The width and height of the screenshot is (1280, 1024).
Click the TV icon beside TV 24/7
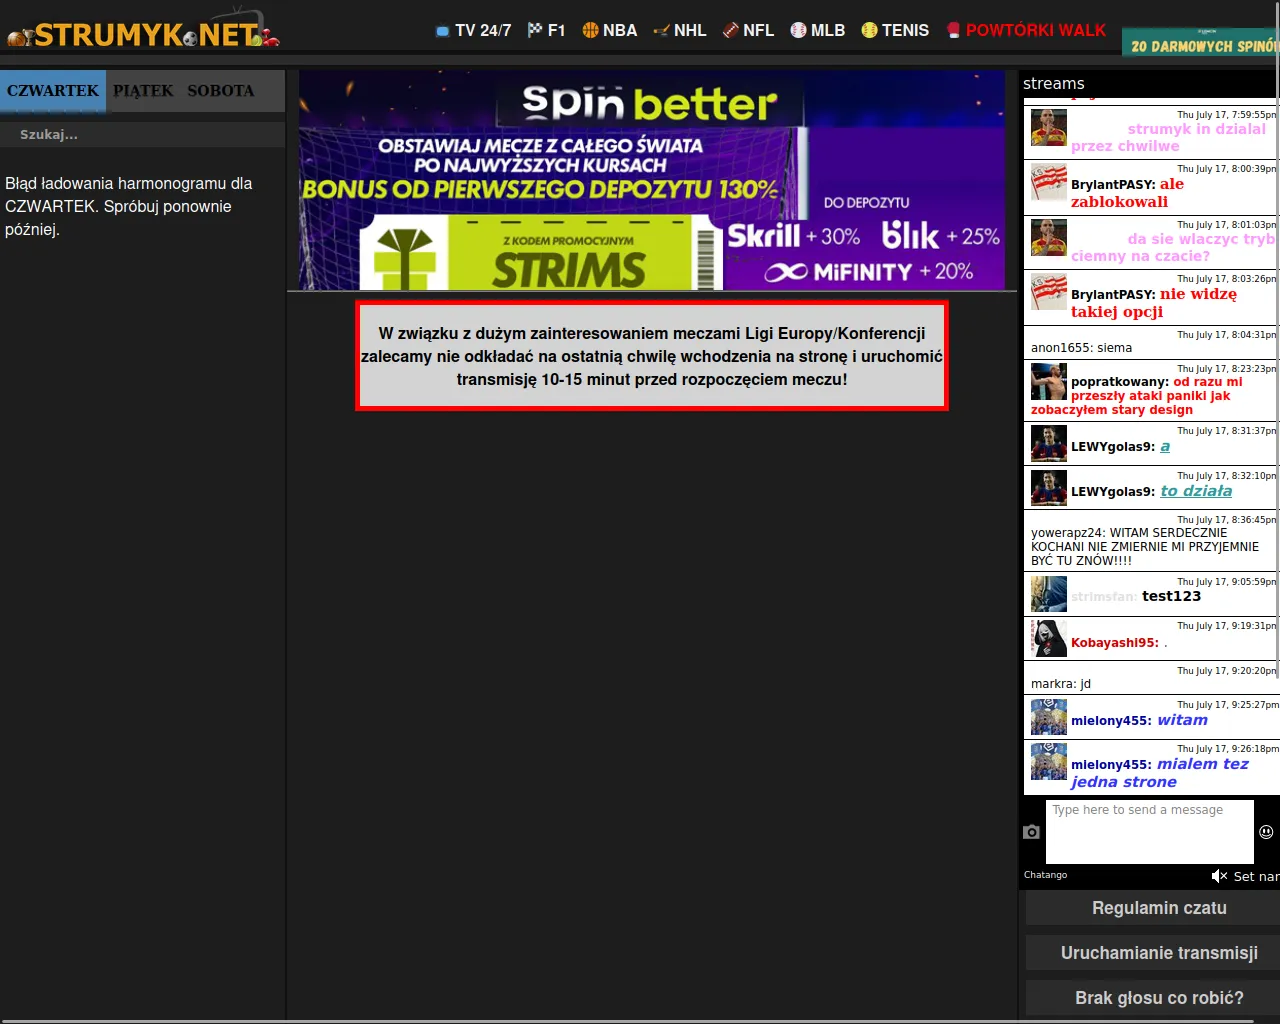[443, 31]
